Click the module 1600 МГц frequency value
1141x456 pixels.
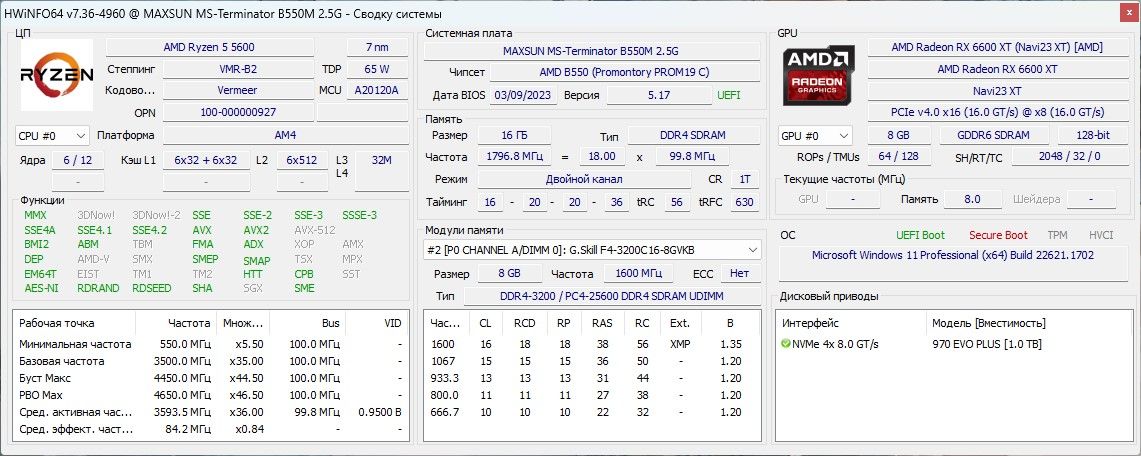(637, 273)
